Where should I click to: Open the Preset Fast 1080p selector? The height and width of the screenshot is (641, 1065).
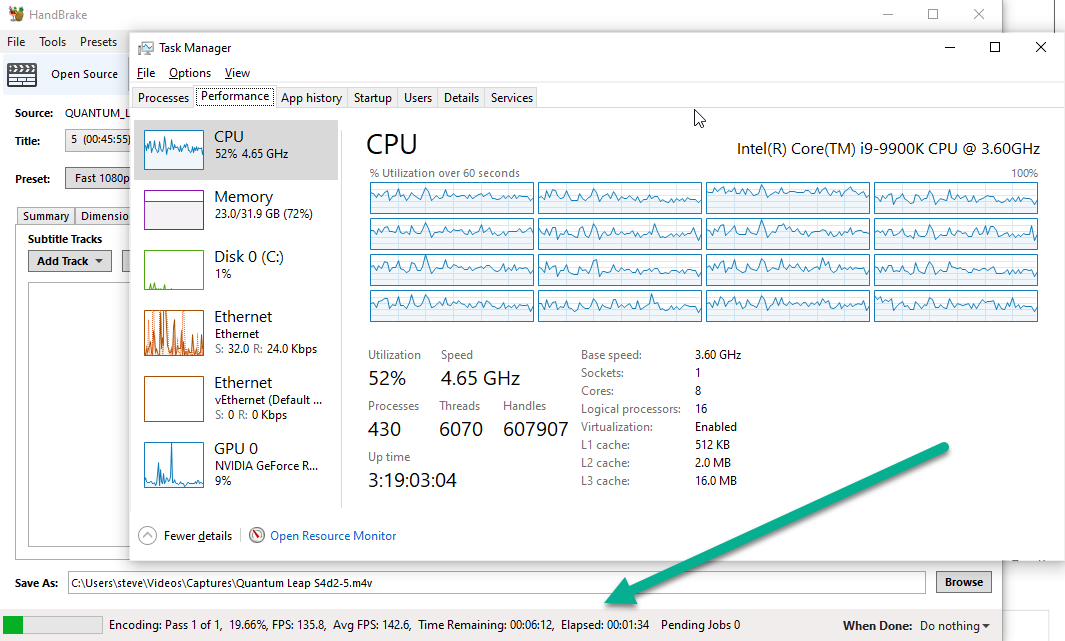tap(98, 178)
